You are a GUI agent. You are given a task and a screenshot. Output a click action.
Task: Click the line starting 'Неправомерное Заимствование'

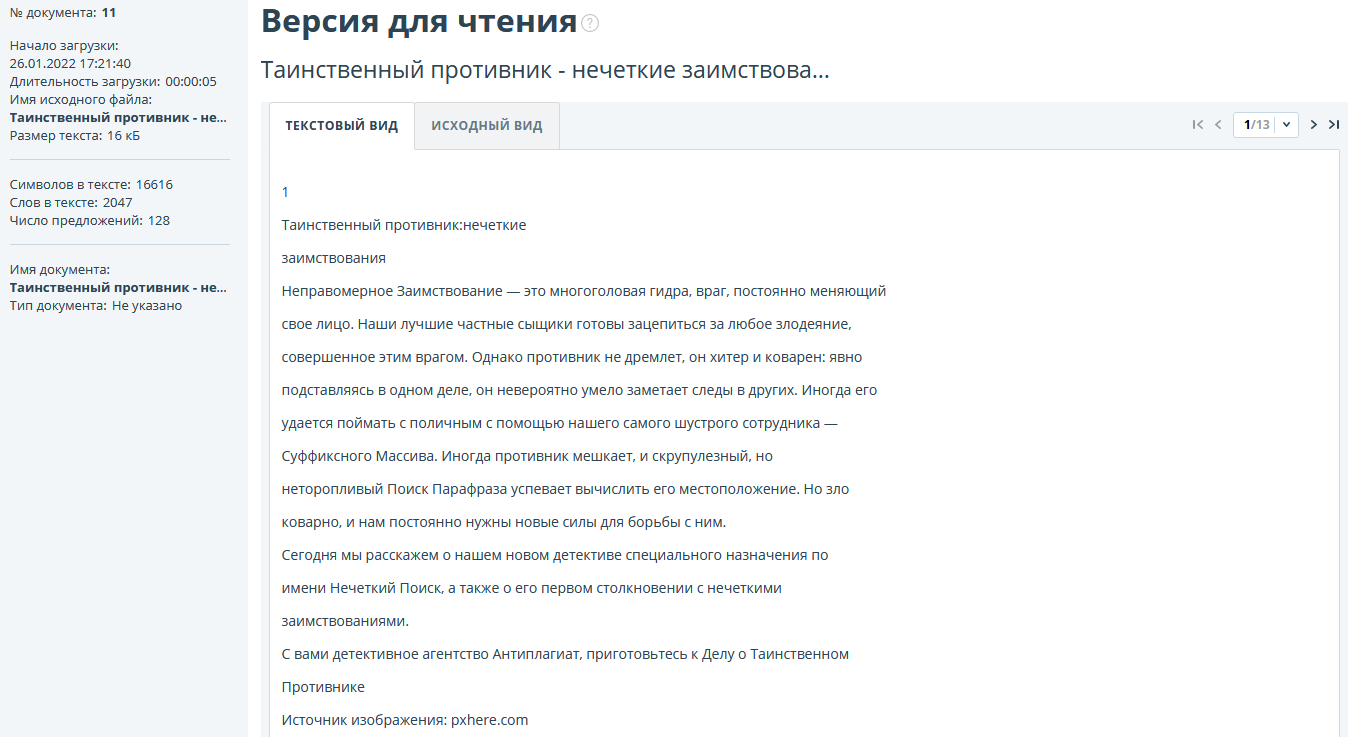583,291
